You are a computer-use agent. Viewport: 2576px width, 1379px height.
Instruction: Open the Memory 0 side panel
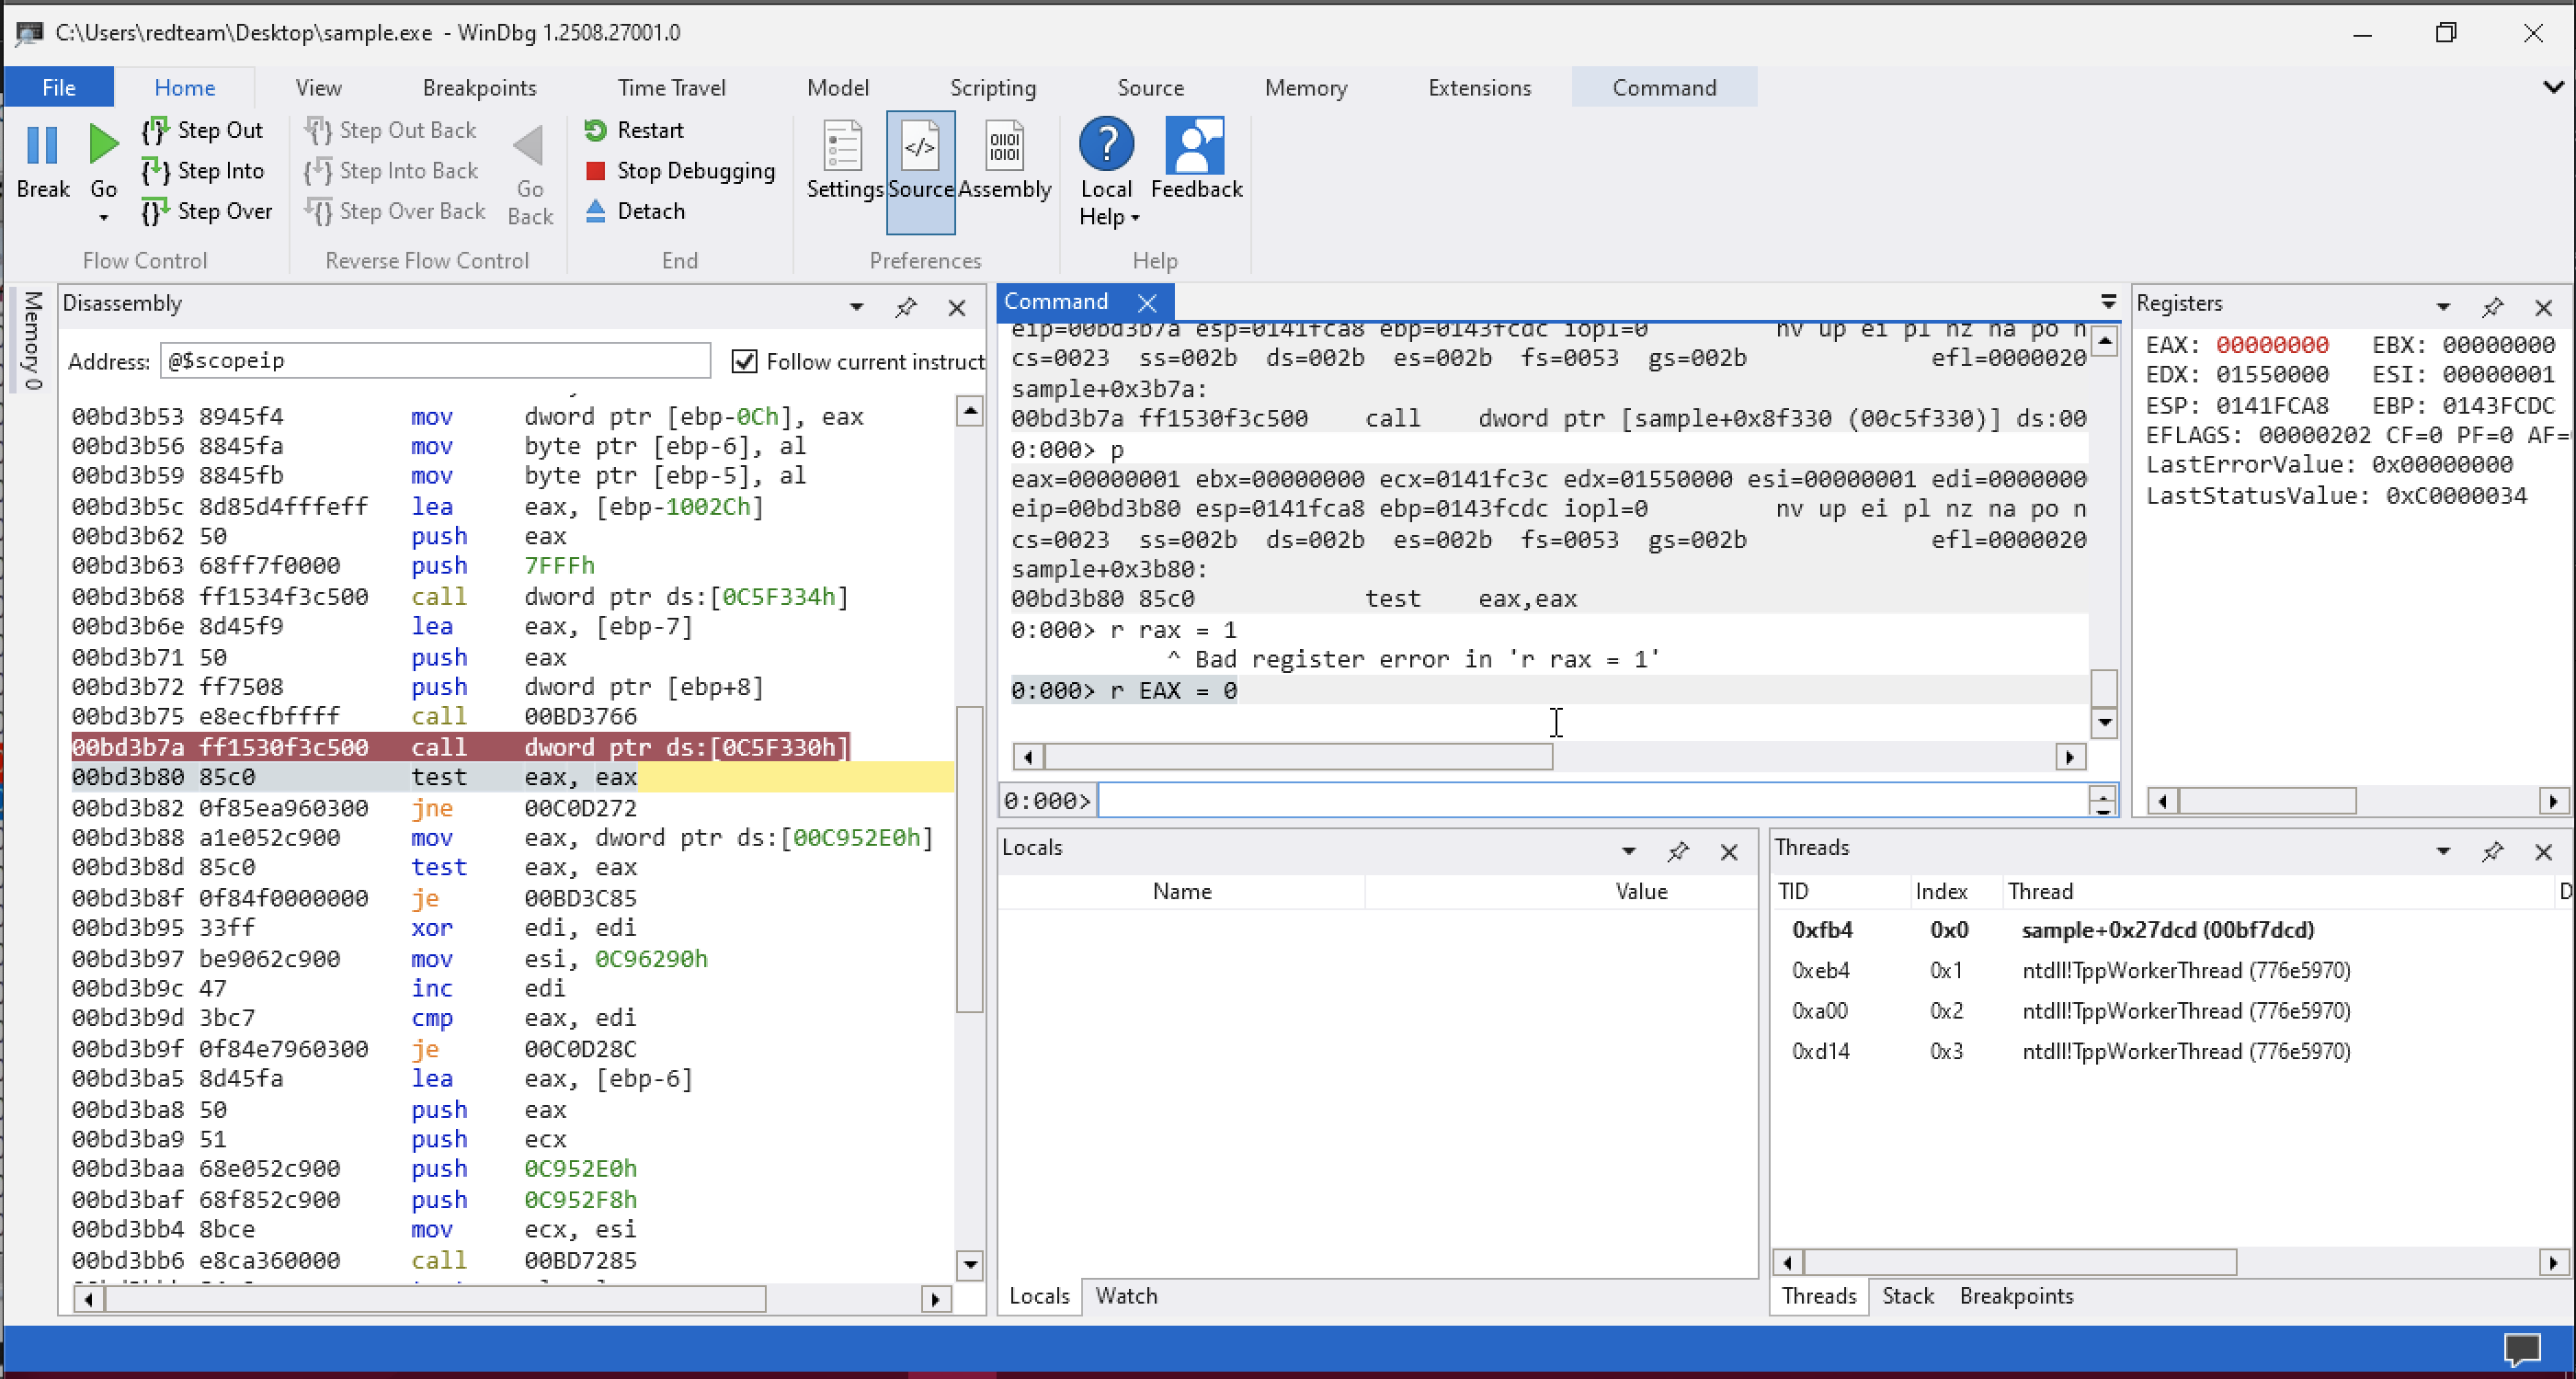pos(32,339)
